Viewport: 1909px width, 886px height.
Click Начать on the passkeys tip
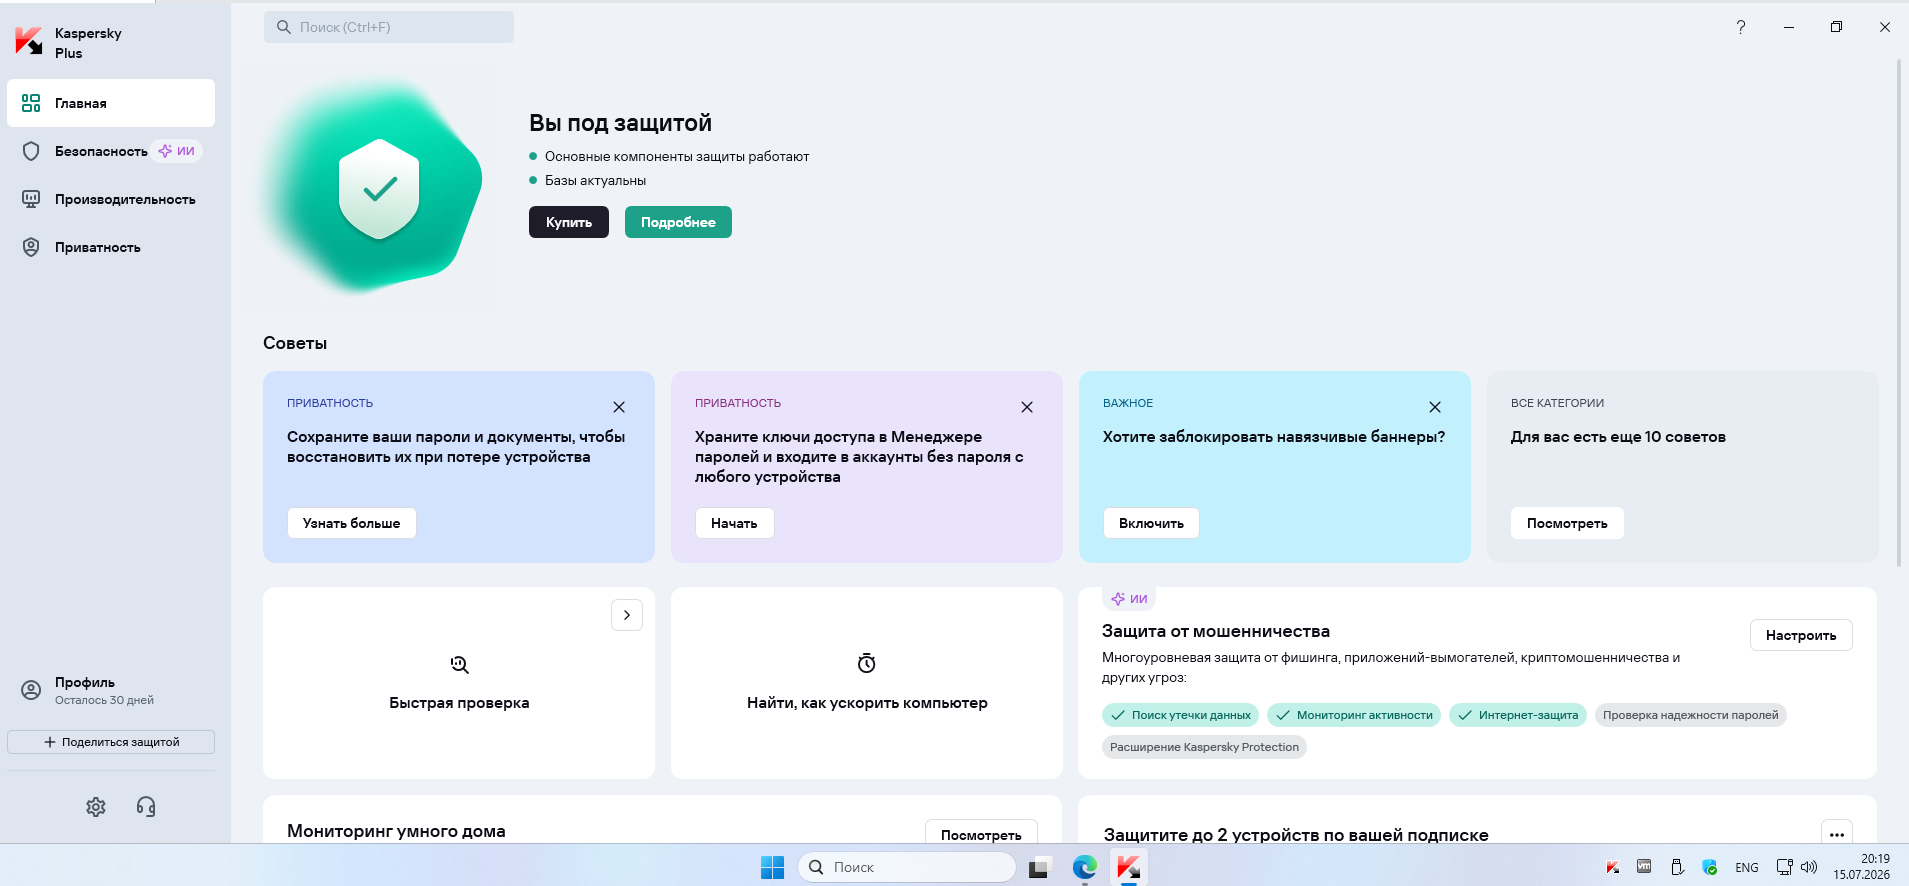pyautogui.click(x=734, y=523)
